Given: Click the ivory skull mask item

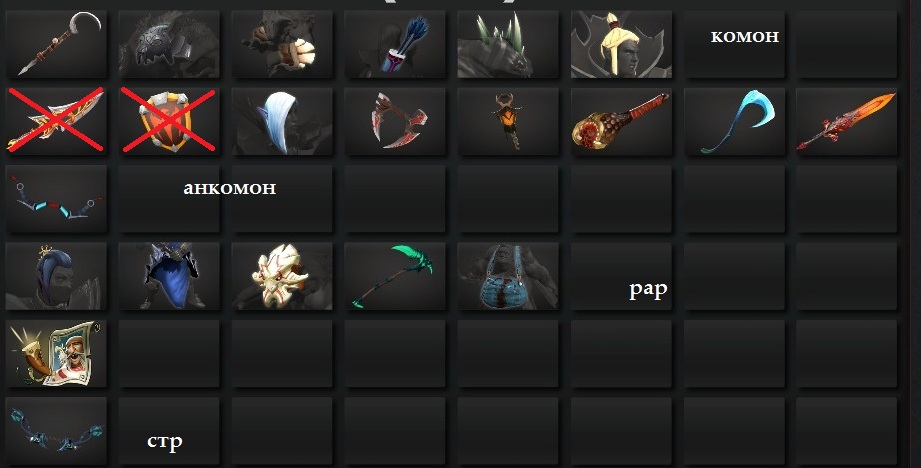Looking at the screenshot, I should pyautogui.click(x=282, y=276).
